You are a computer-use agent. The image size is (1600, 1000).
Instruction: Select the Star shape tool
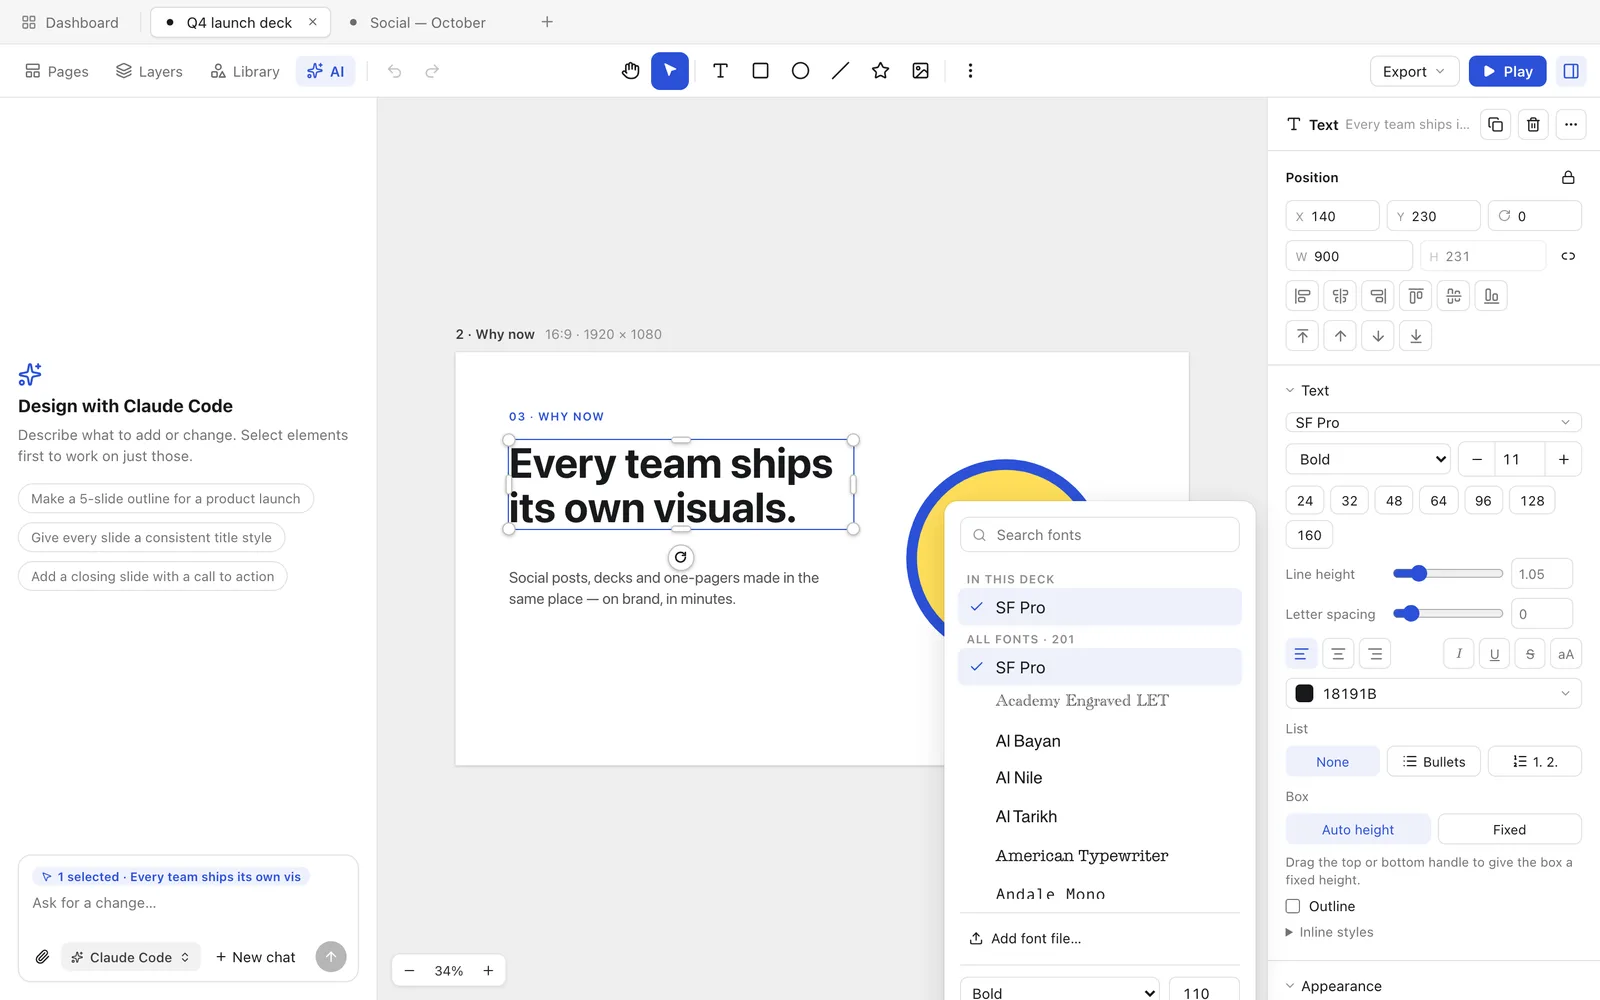880,71
